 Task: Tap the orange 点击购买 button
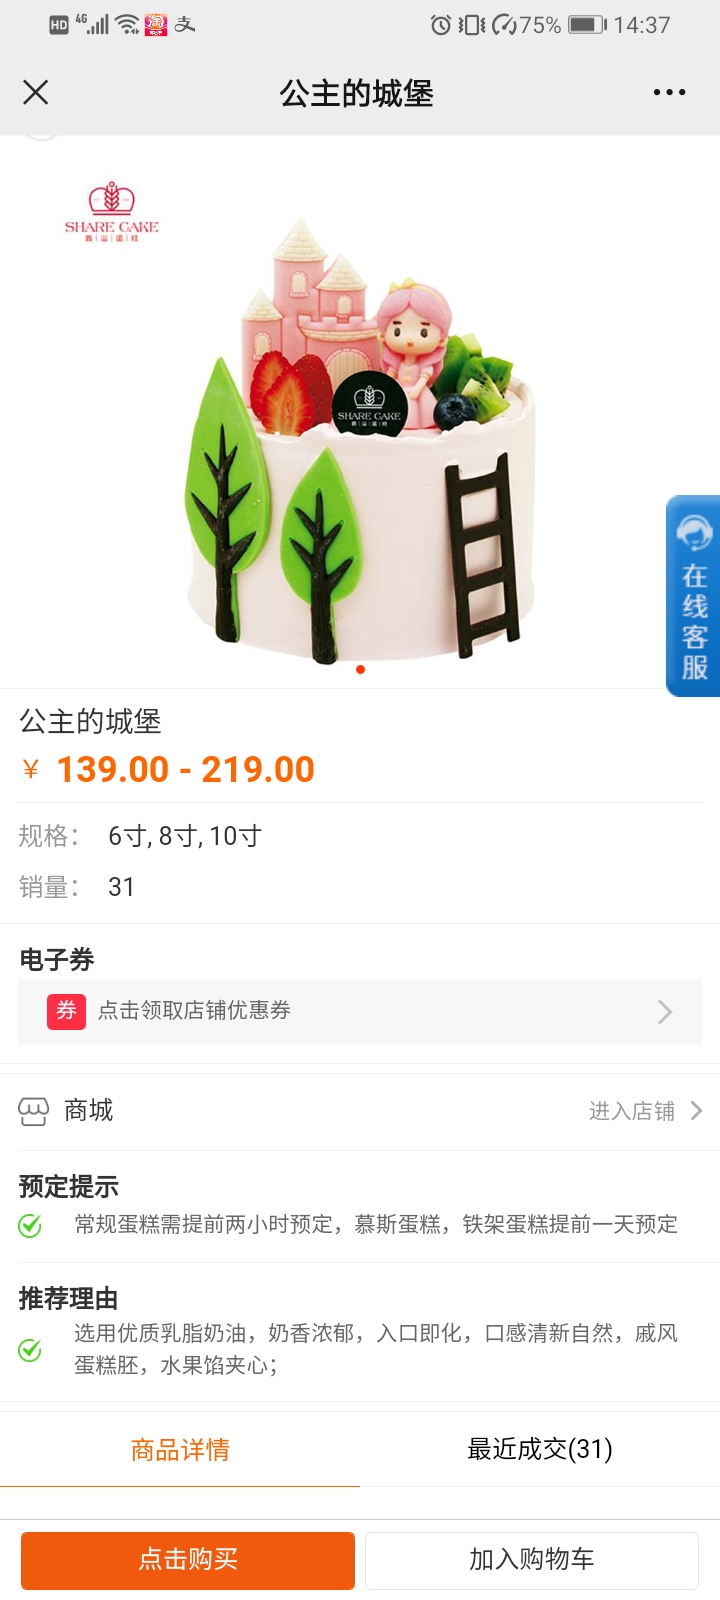(188, 1560)
